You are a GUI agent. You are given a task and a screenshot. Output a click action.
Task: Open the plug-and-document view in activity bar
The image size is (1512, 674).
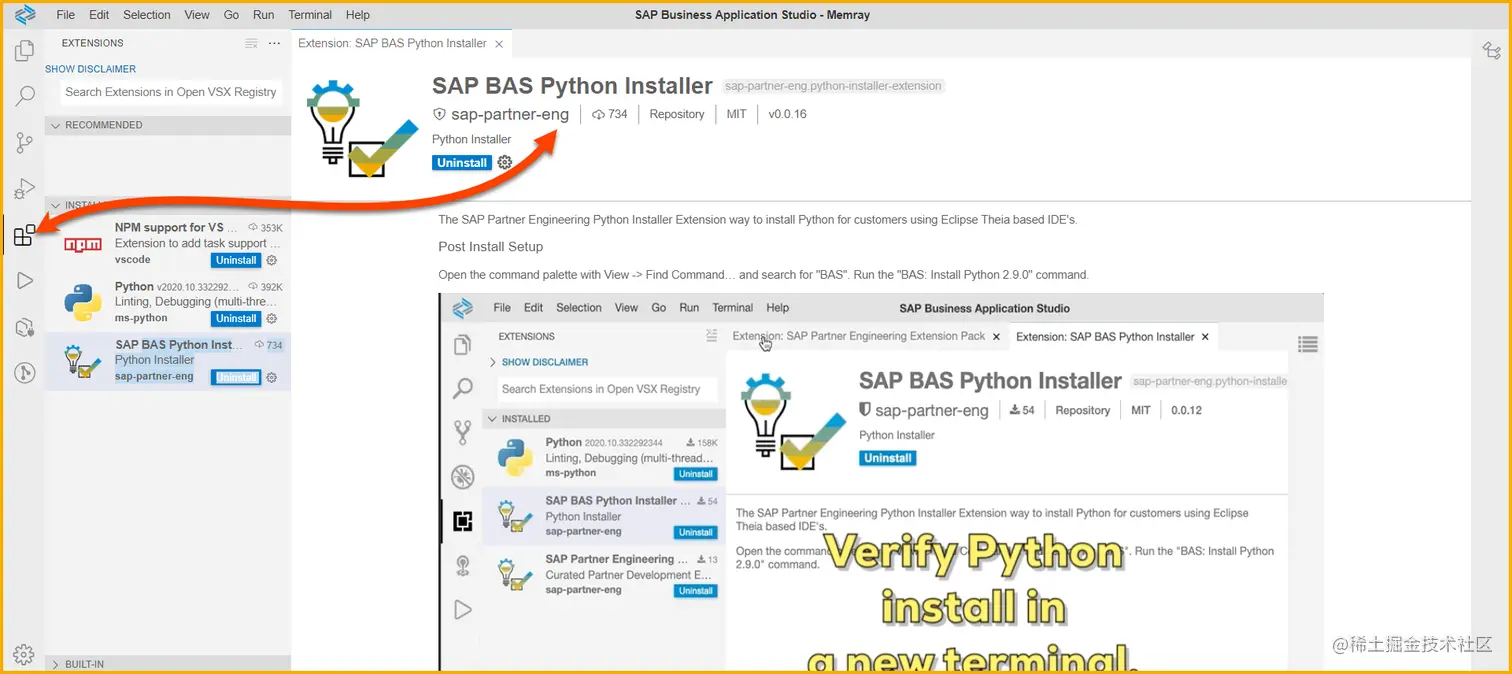pyautogui.click(x=24, y=327)
